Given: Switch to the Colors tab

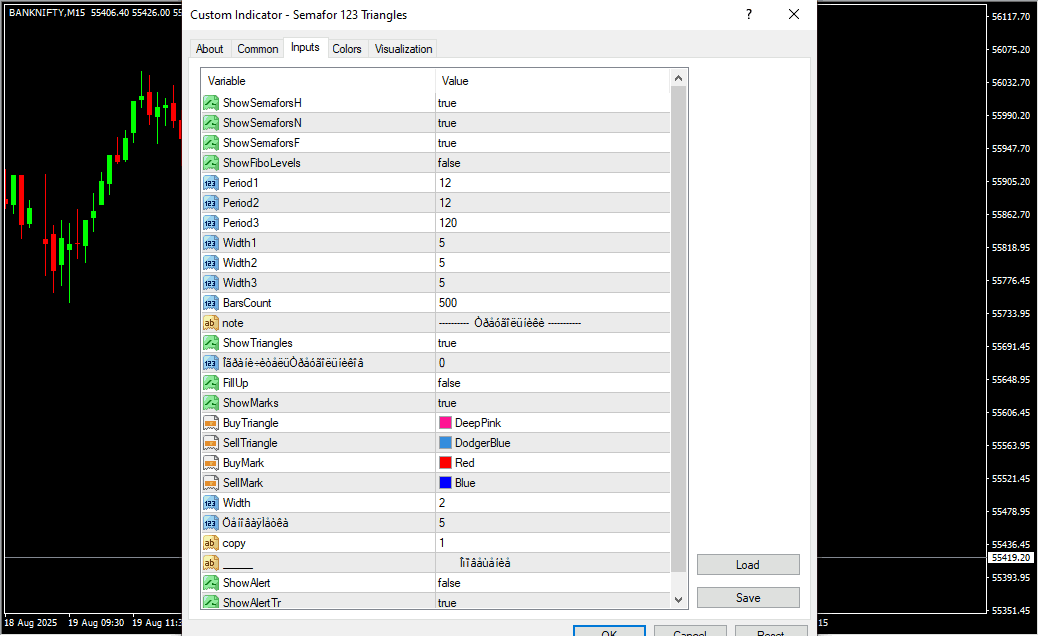Looking at the screenshot, I should (347, 49).
